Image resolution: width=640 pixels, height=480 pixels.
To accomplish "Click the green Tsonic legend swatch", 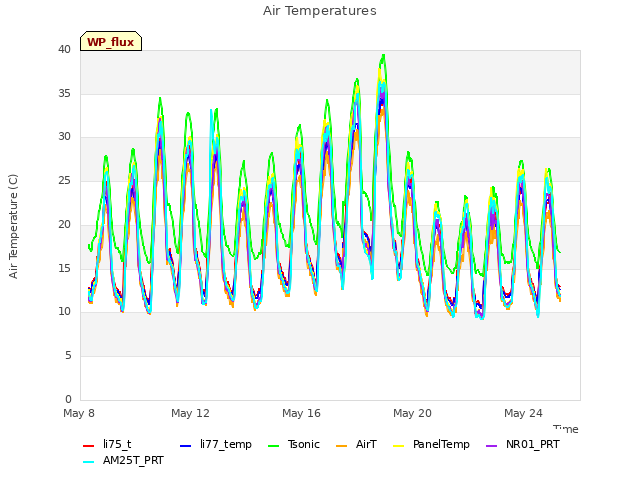I will pyautogui.click(x=273, y=446).
